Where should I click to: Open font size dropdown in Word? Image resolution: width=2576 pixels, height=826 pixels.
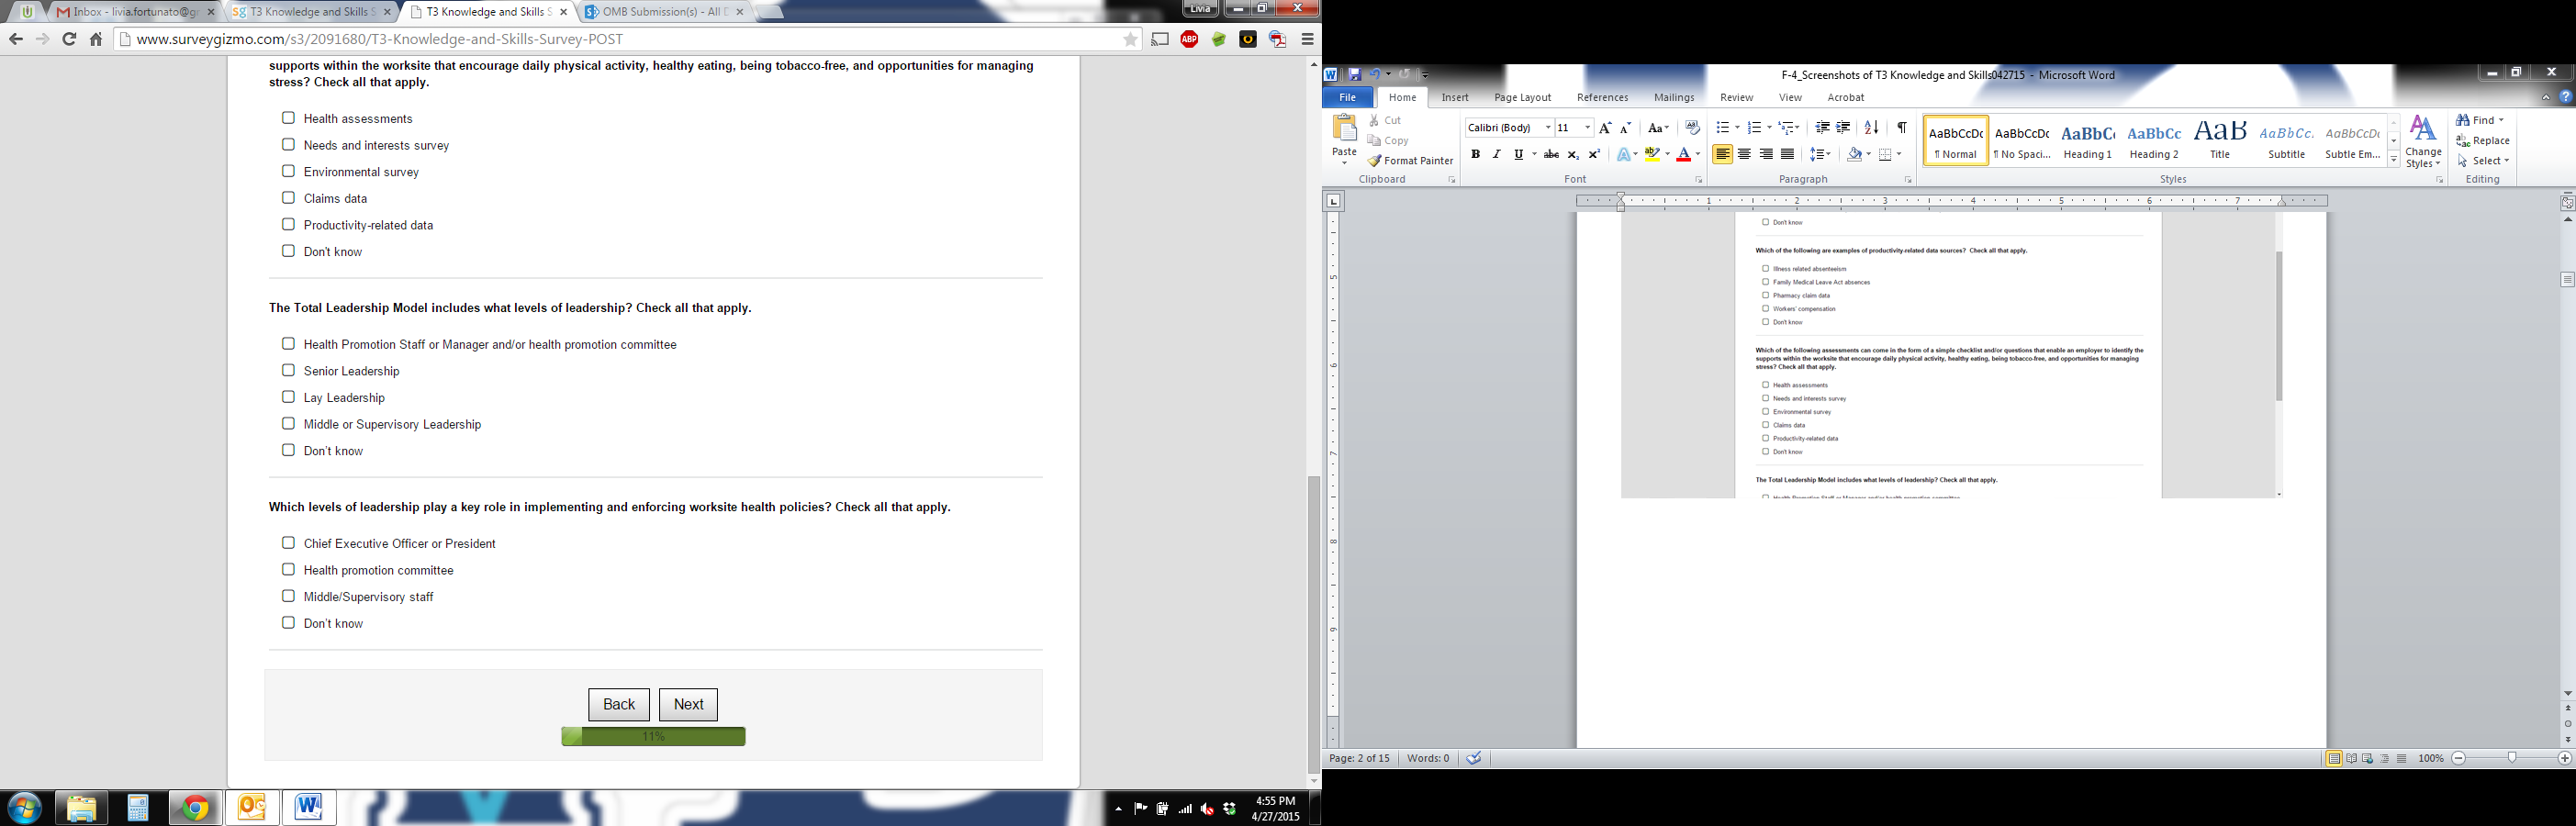point(1587,128)
